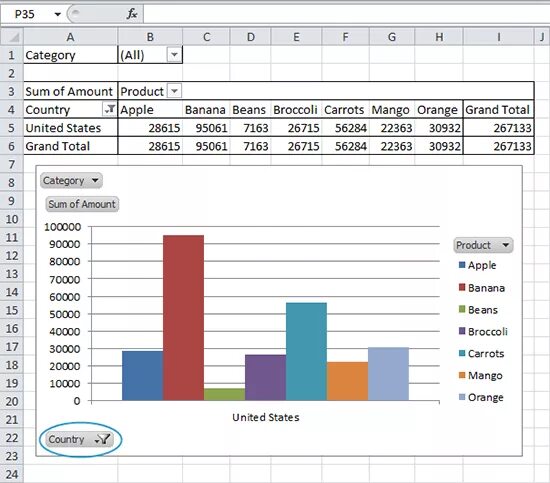Image resolution: width=550 pixels, height=483 pixels.
Task: Select the Carrots column header cell
Action: (345, 110)
